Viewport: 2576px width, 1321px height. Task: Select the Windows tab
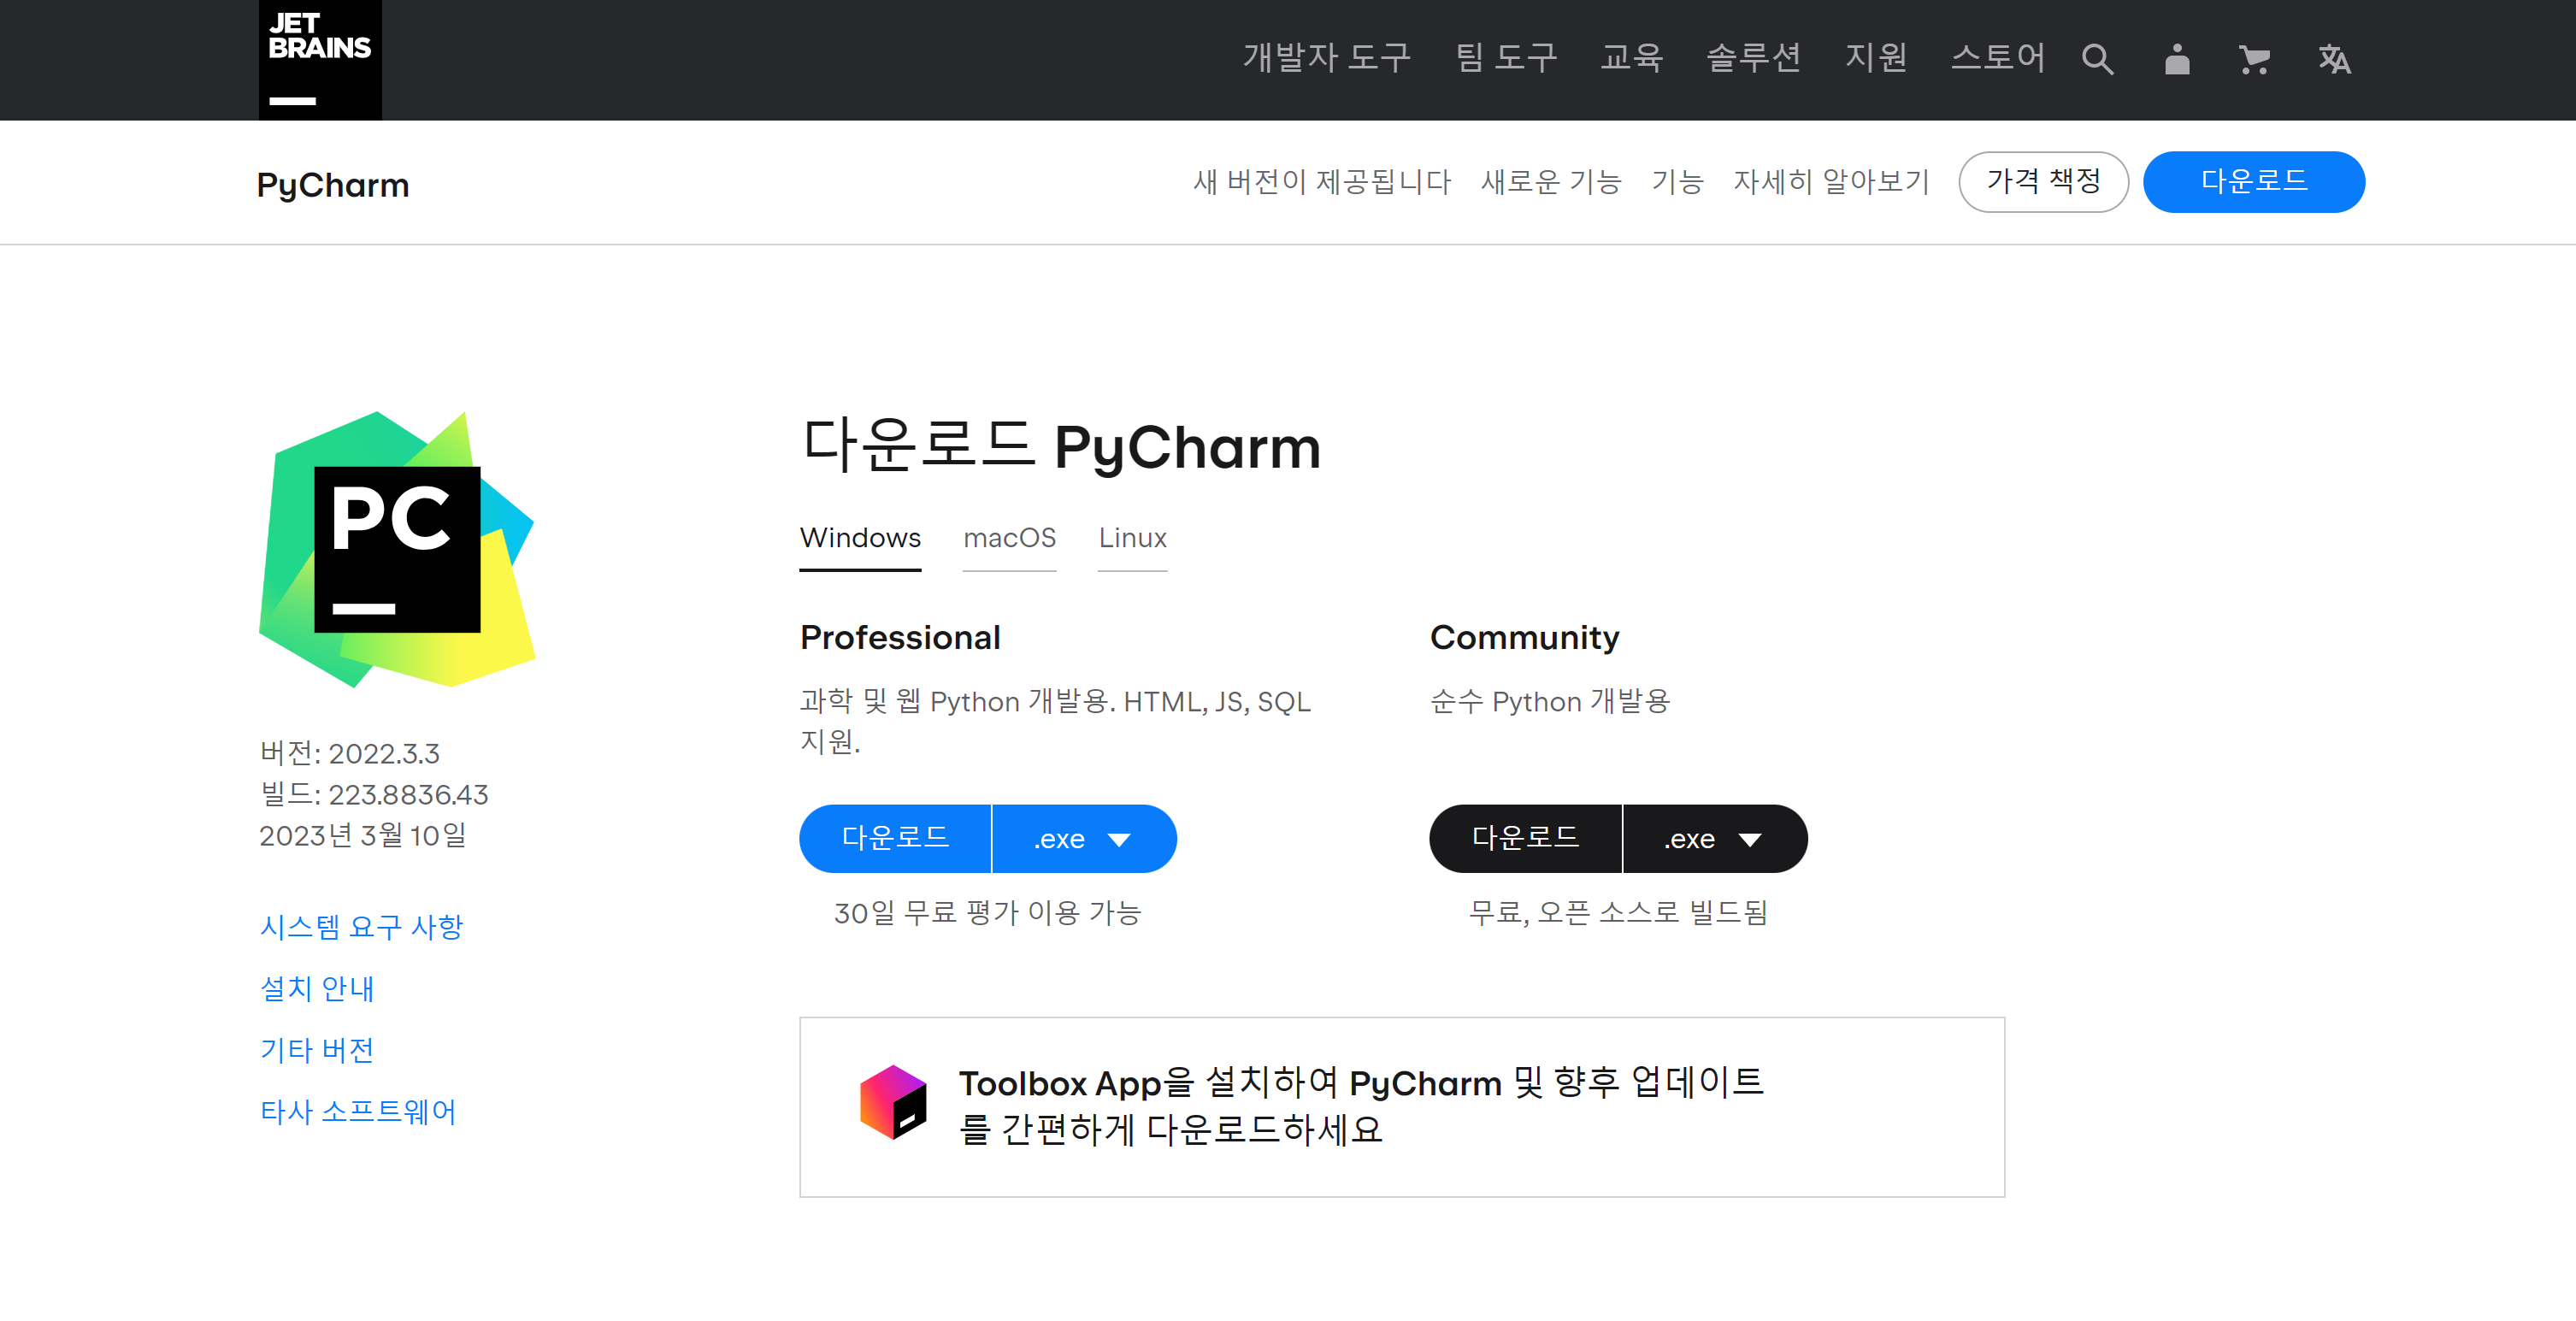[860, 538]
